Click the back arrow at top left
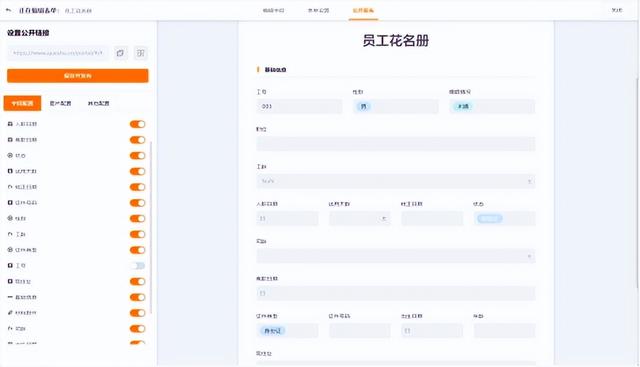The height and width of the screenshot is (367, 640). (x=9, y=11)
